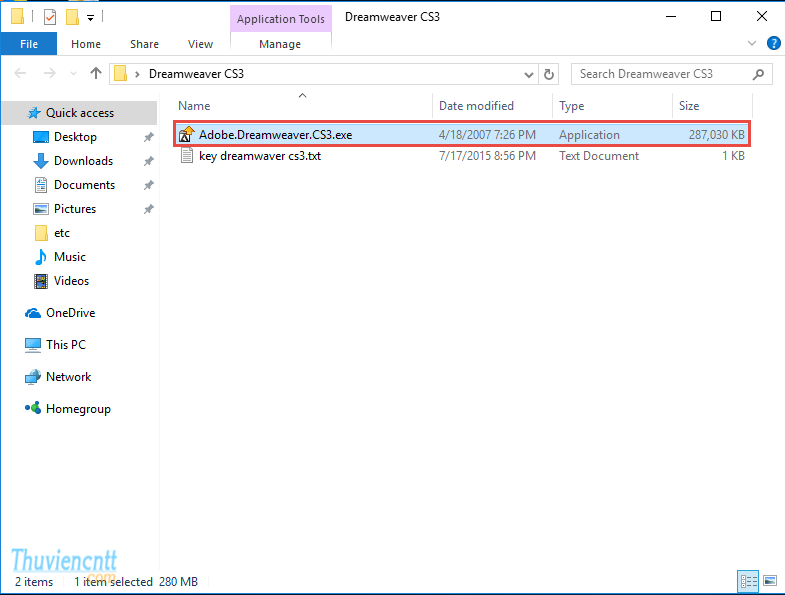Click the New folder icon in quick access toolbar
Screen dimensions: 785x595
tap(73, 17)
